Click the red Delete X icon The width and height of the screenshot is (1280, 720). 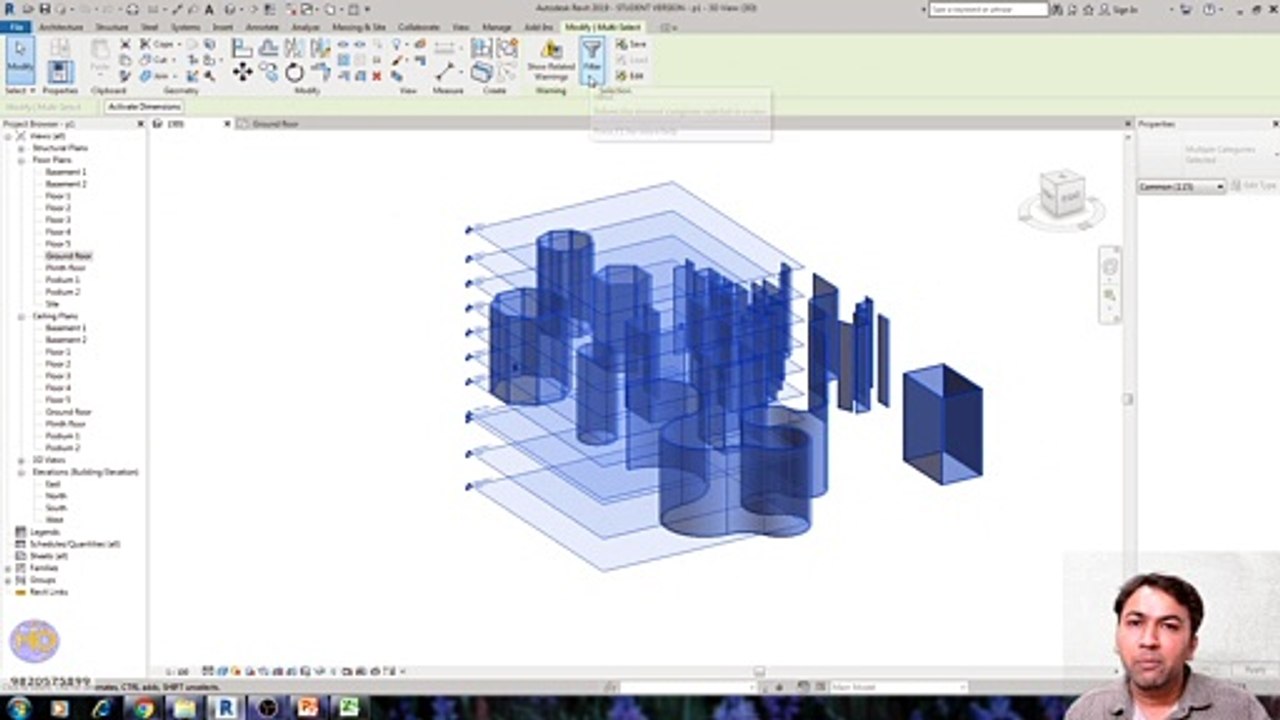pyautogui.click(x=376, y=76)
